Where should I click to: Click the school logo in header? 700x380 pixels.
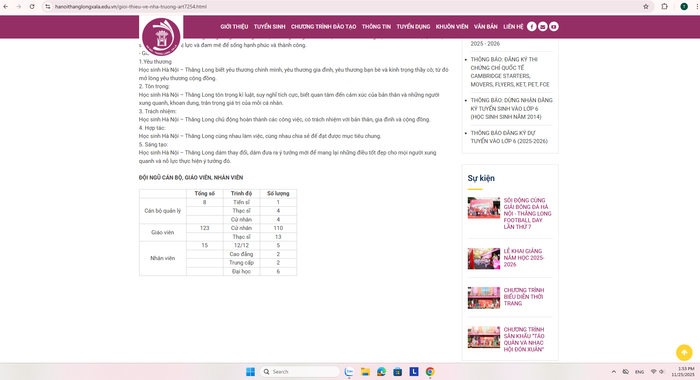coord(161,37)
